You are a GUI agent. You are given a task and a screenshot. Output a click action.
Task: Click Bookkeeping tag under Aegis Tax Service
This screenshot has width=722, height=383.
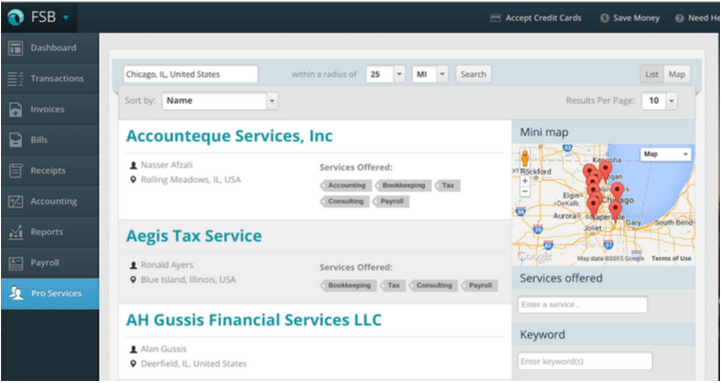348,285
